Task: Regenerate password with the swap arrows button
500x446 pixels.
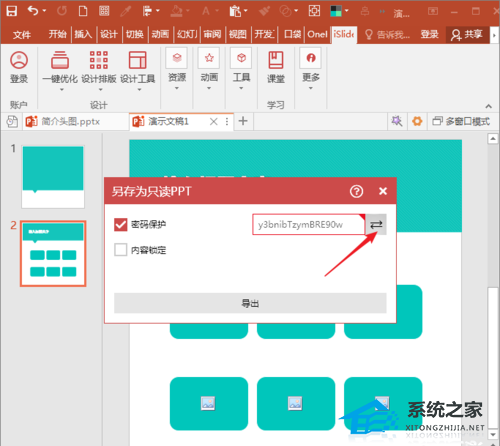Action: [376, 224]
